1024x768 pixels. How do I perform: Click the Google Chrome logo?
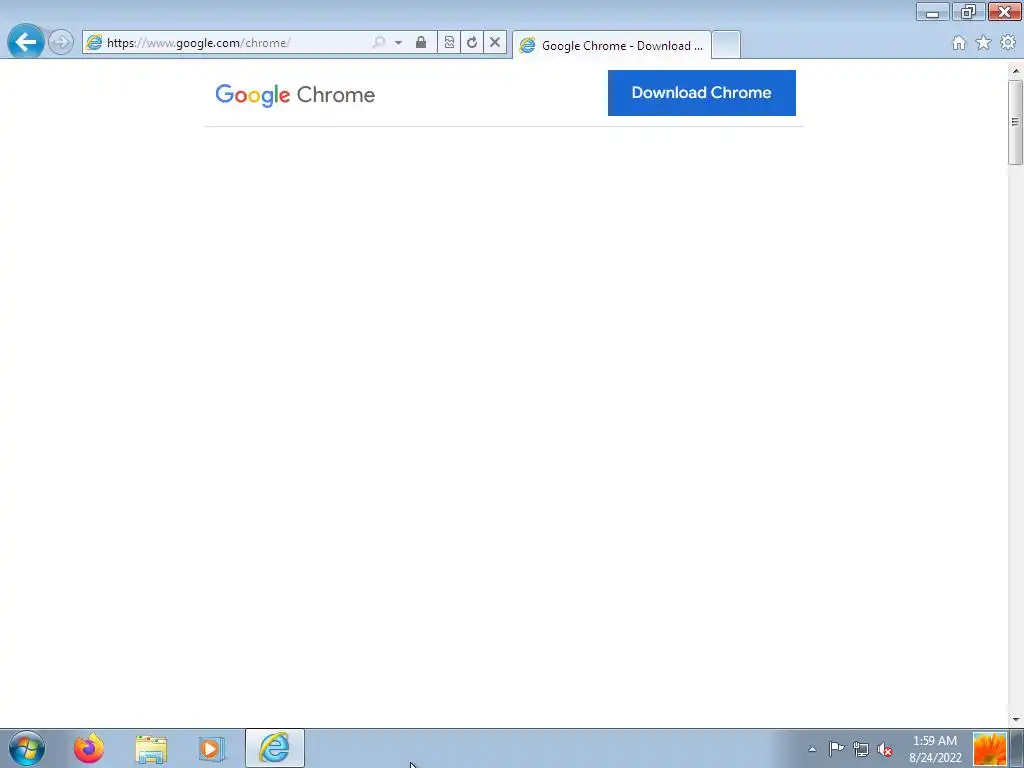(x=295, y=95)
